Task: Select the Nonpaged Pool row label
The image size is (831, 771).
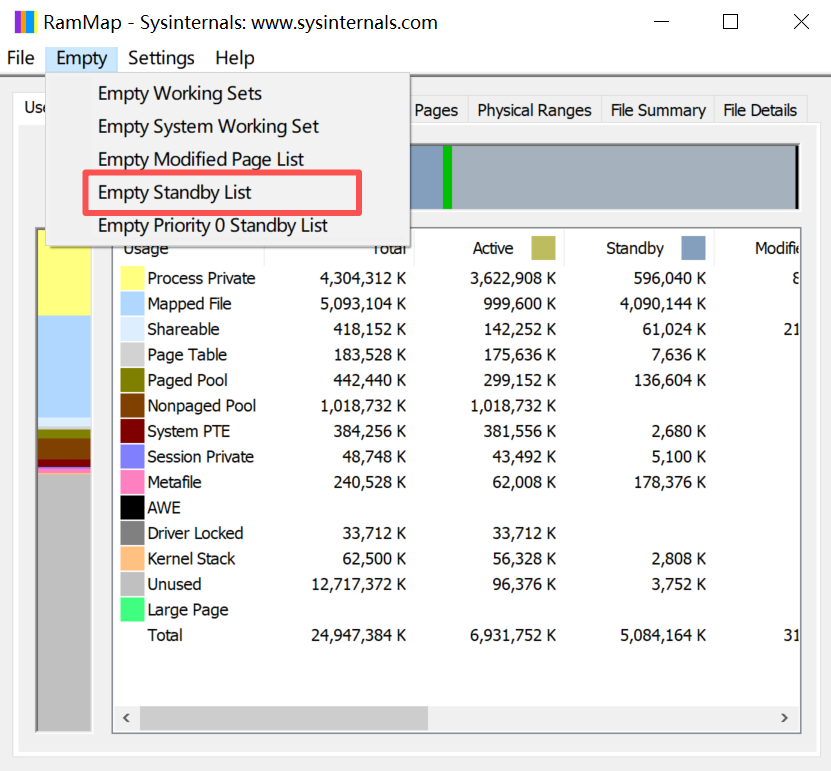Action: (202, 405)
